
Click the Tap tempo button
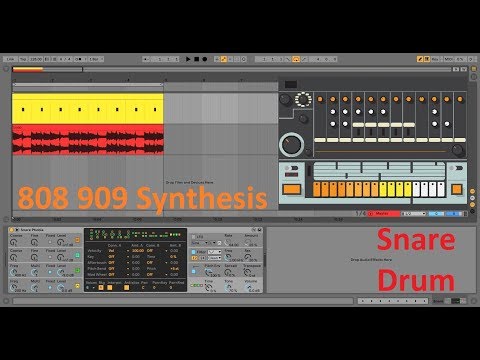[23, 59]
